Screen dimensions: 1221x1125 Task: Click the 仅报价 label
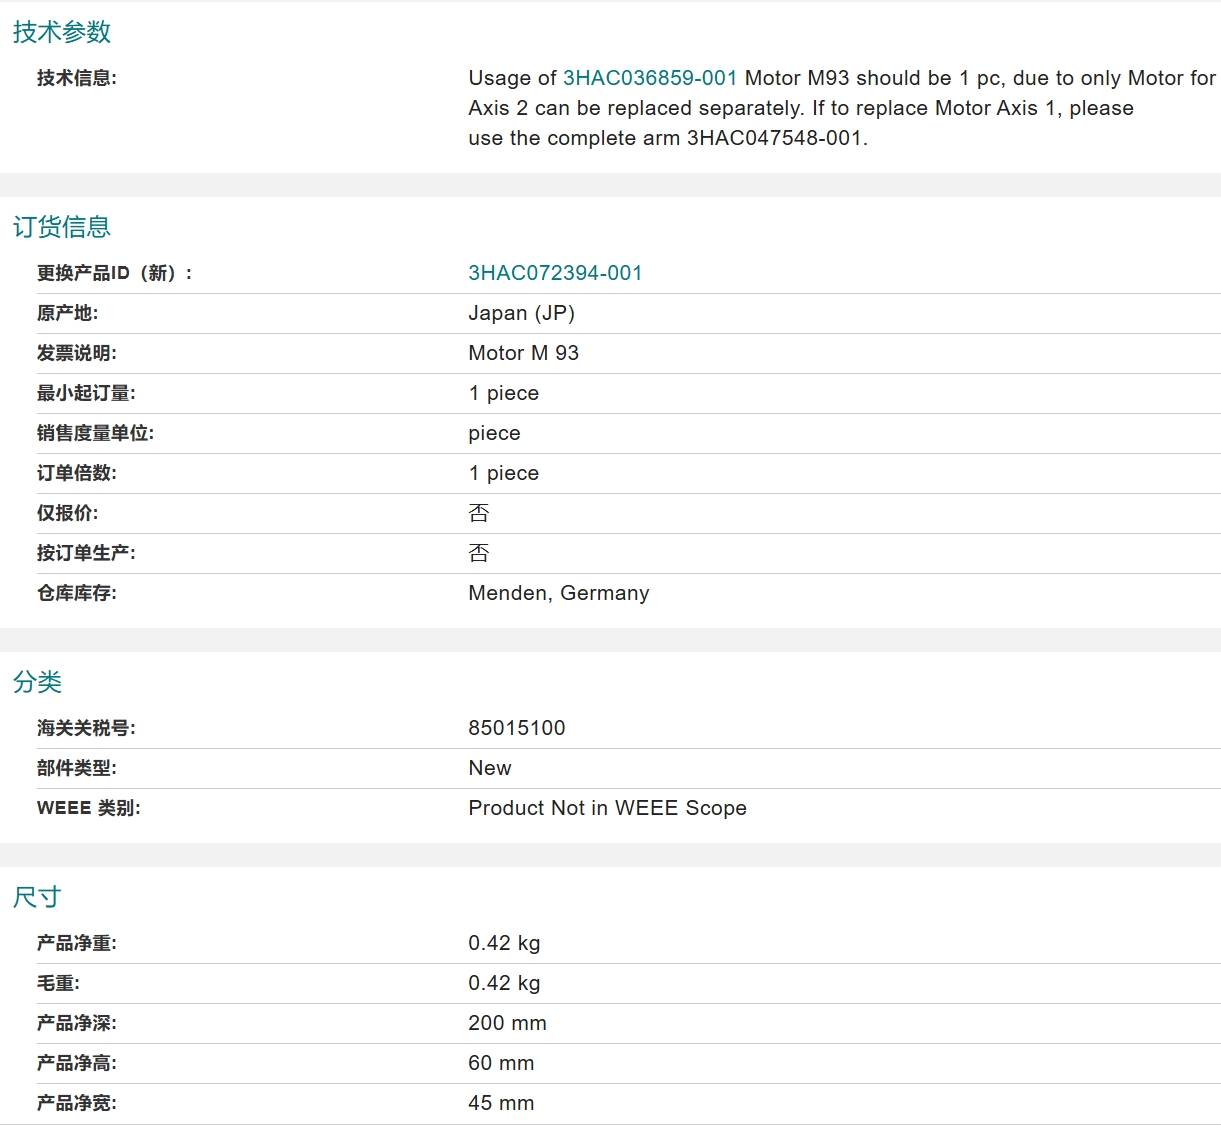[68, 513]
